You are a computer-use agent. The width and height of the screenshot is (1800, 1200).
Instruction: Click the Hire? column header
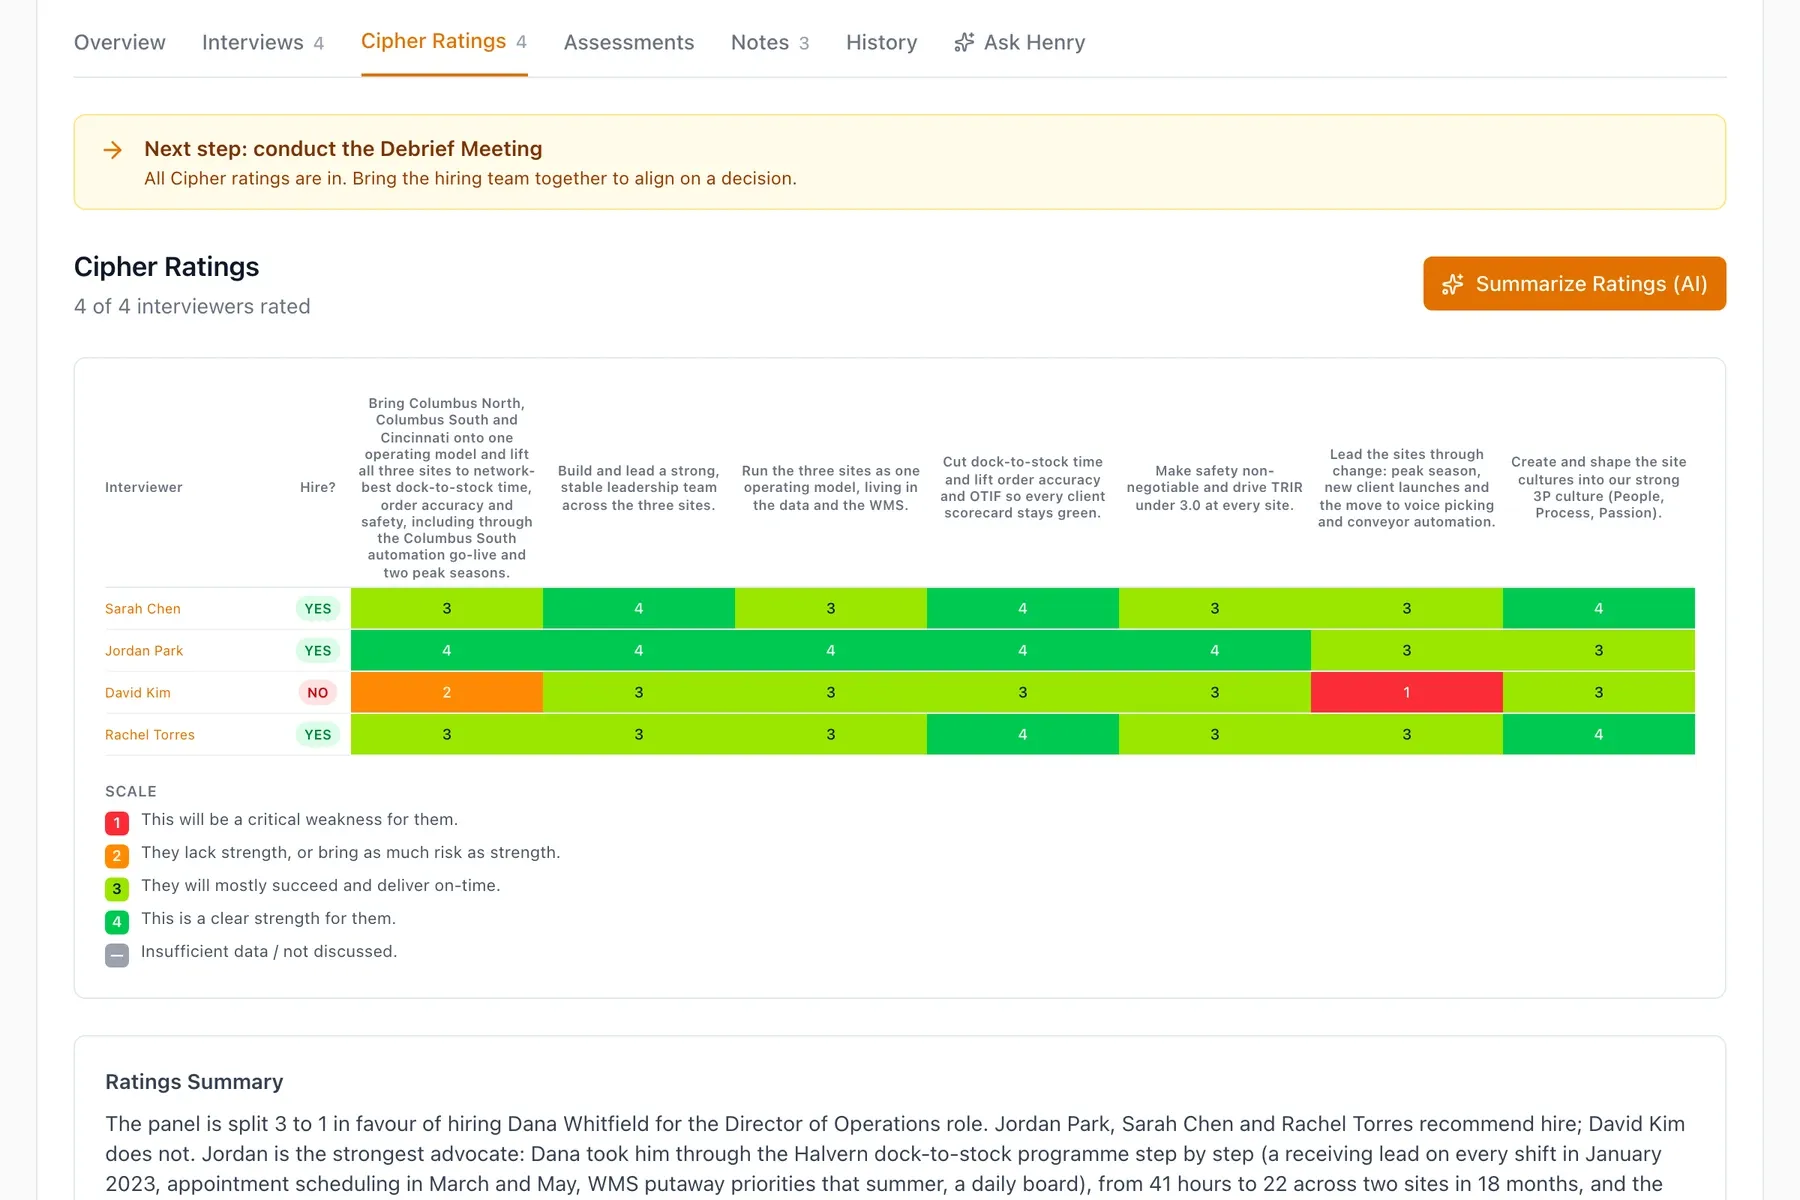click(318, 487)
